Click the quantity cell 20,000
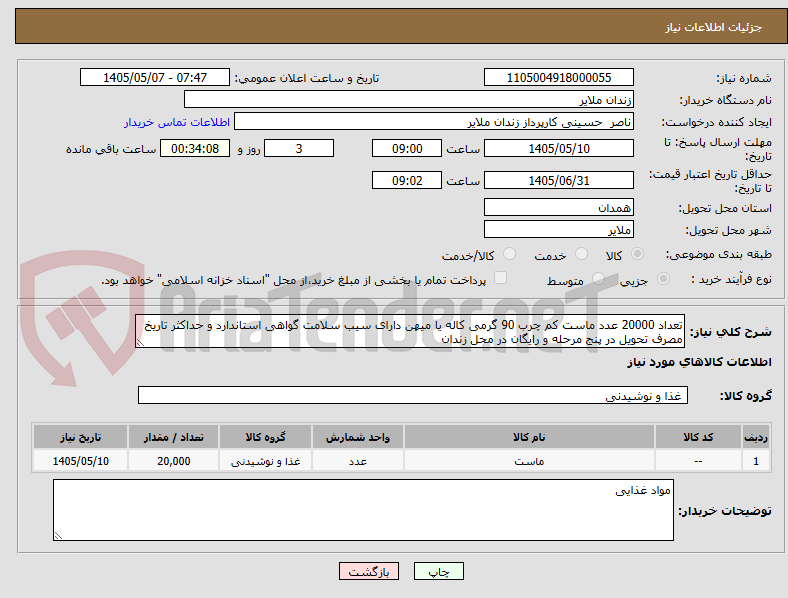 click(173, 461)
